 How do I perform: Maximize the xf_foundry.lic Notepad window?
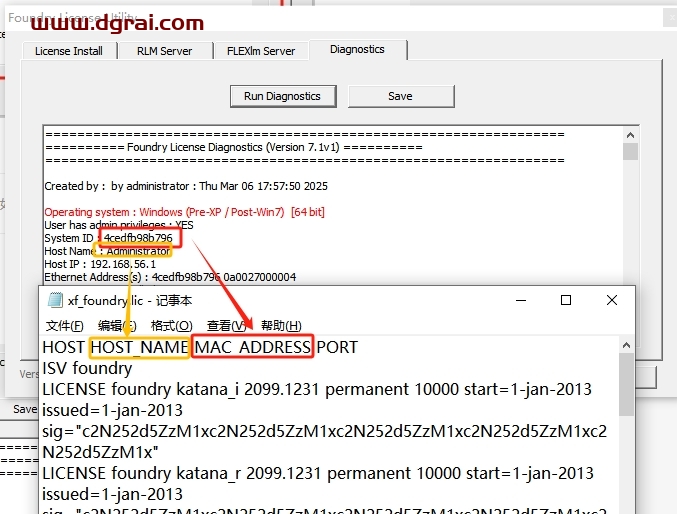pos(566,300)
